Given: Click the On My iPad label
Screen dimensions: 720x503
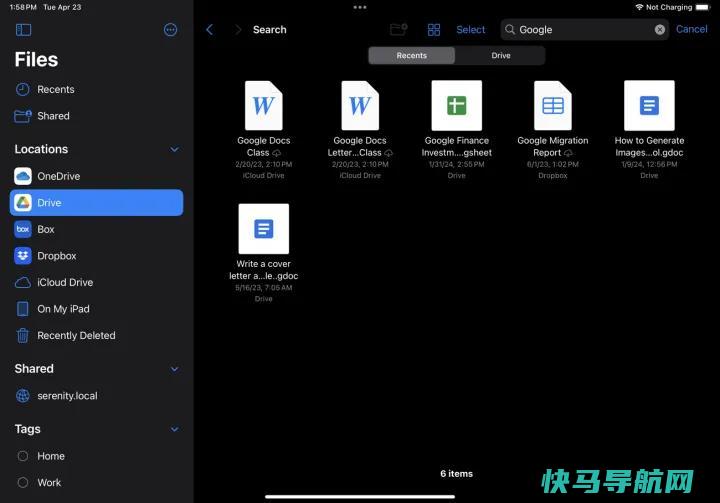Looking at the screenshot, I should [63, 309].
